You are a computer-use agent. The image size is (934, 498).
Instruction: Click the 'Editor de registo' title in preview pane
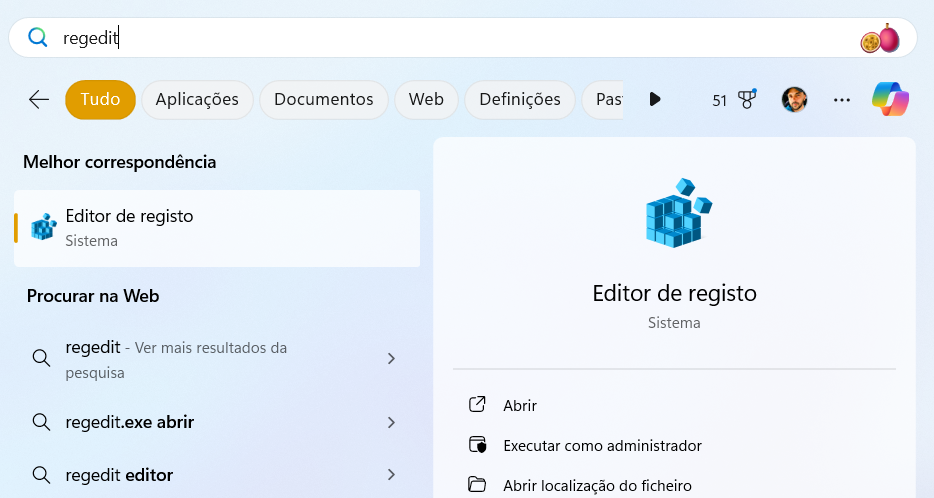[674, 294]
